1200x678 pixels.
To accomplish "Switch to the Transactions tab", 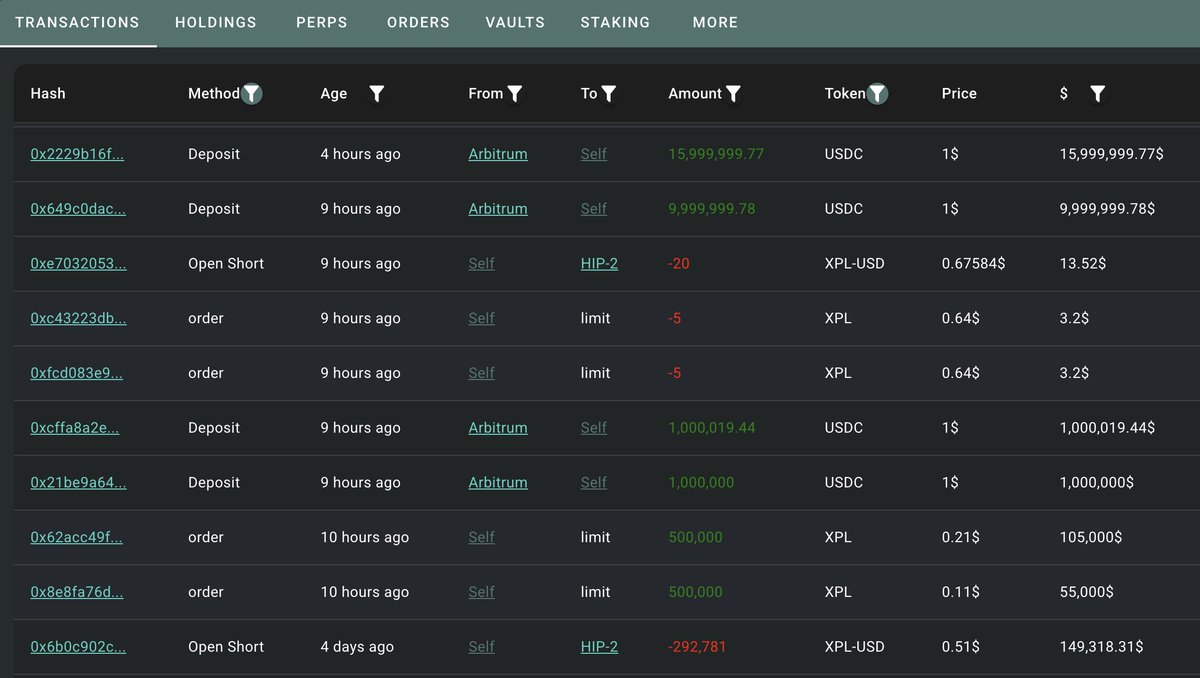I will click(x=78, y=22).
